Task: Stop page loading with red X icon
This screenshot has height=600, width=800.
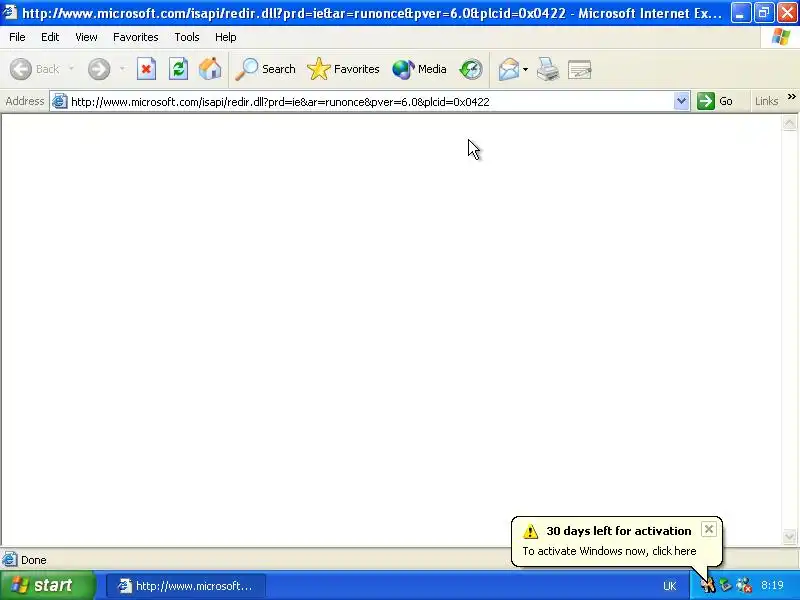Action: coord(146,69)
